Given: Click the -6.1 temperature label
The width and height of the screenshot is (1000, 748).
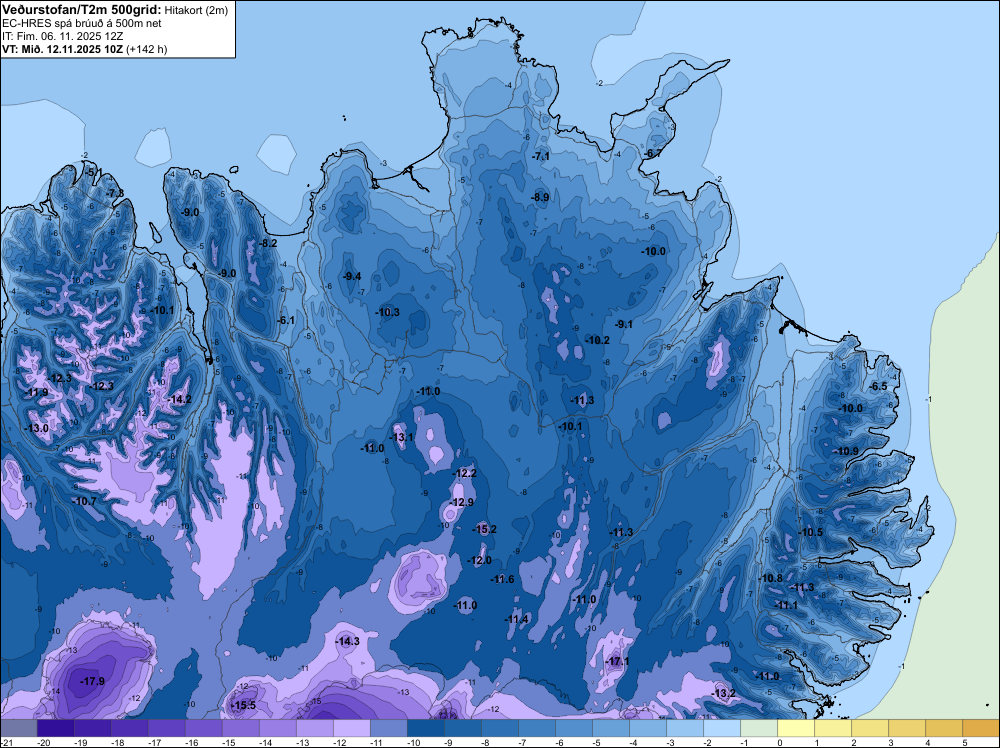Looking at the screenshot, I should [286, 320].
